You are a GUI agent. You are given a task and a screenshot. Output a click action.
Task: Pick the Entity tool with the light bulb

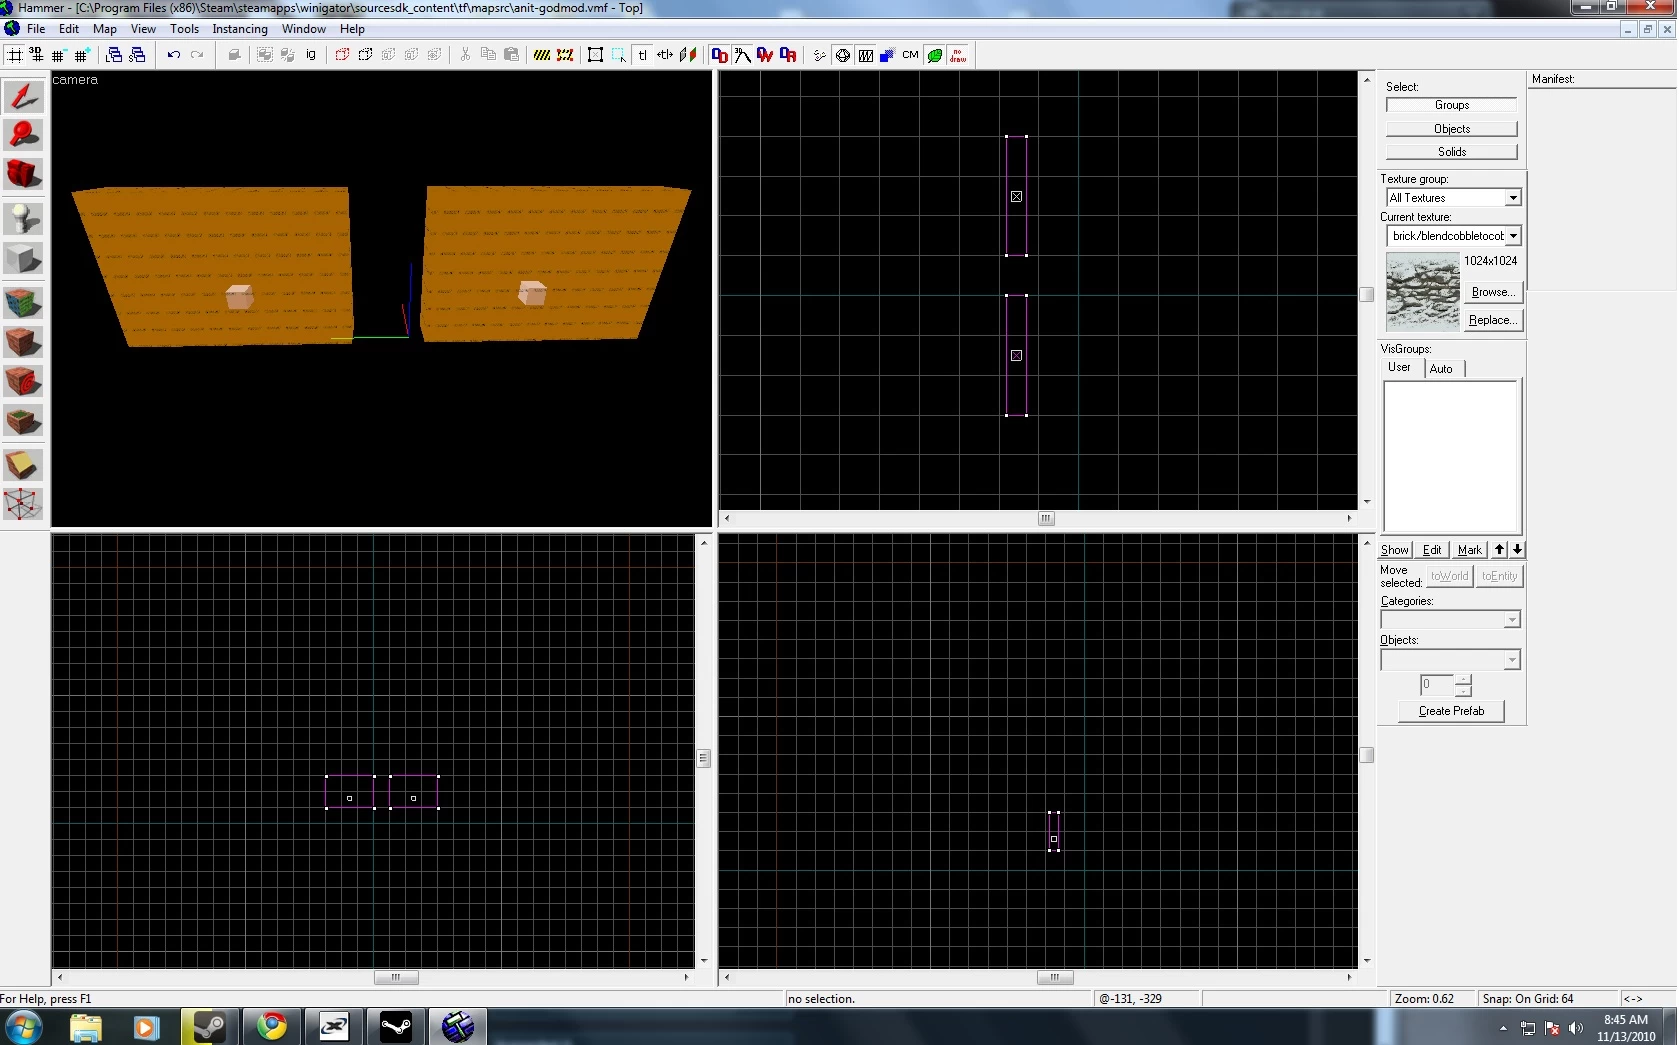(23, 218)
